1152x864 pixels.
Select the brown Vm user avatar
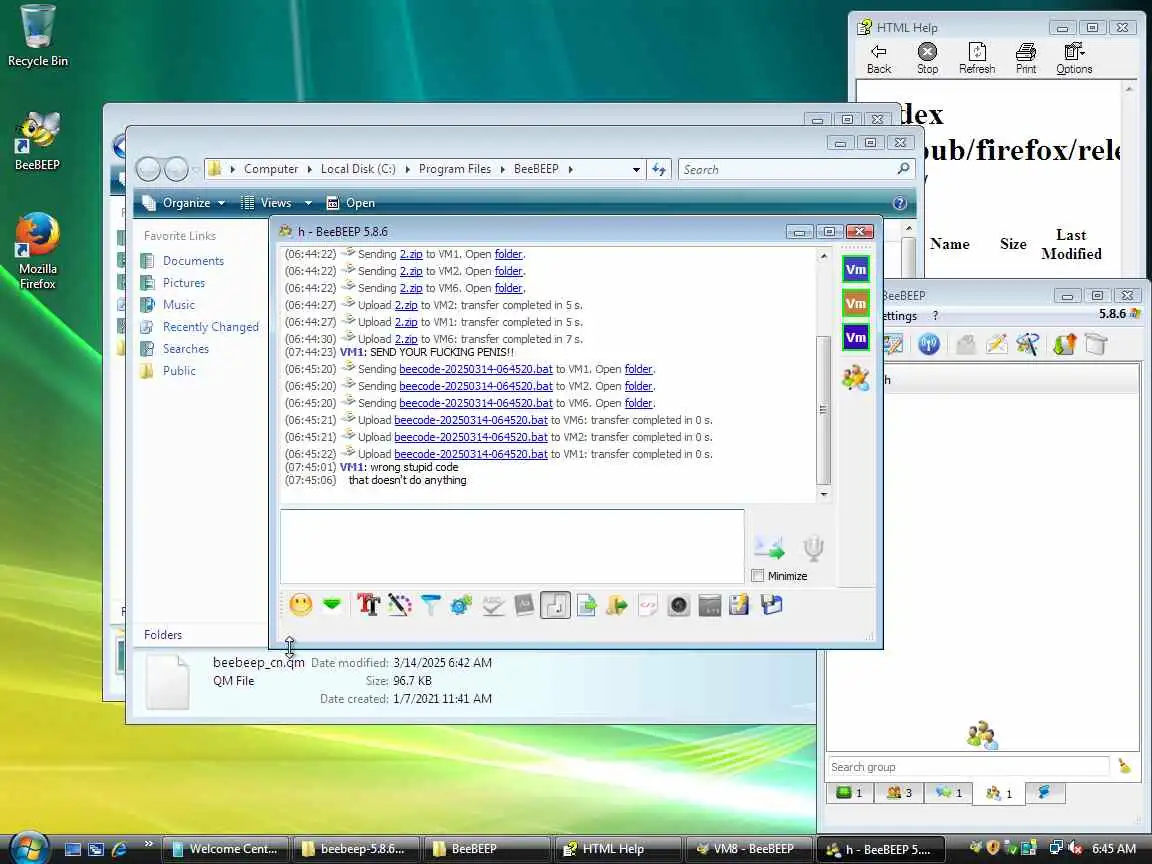tap(856, 303)
